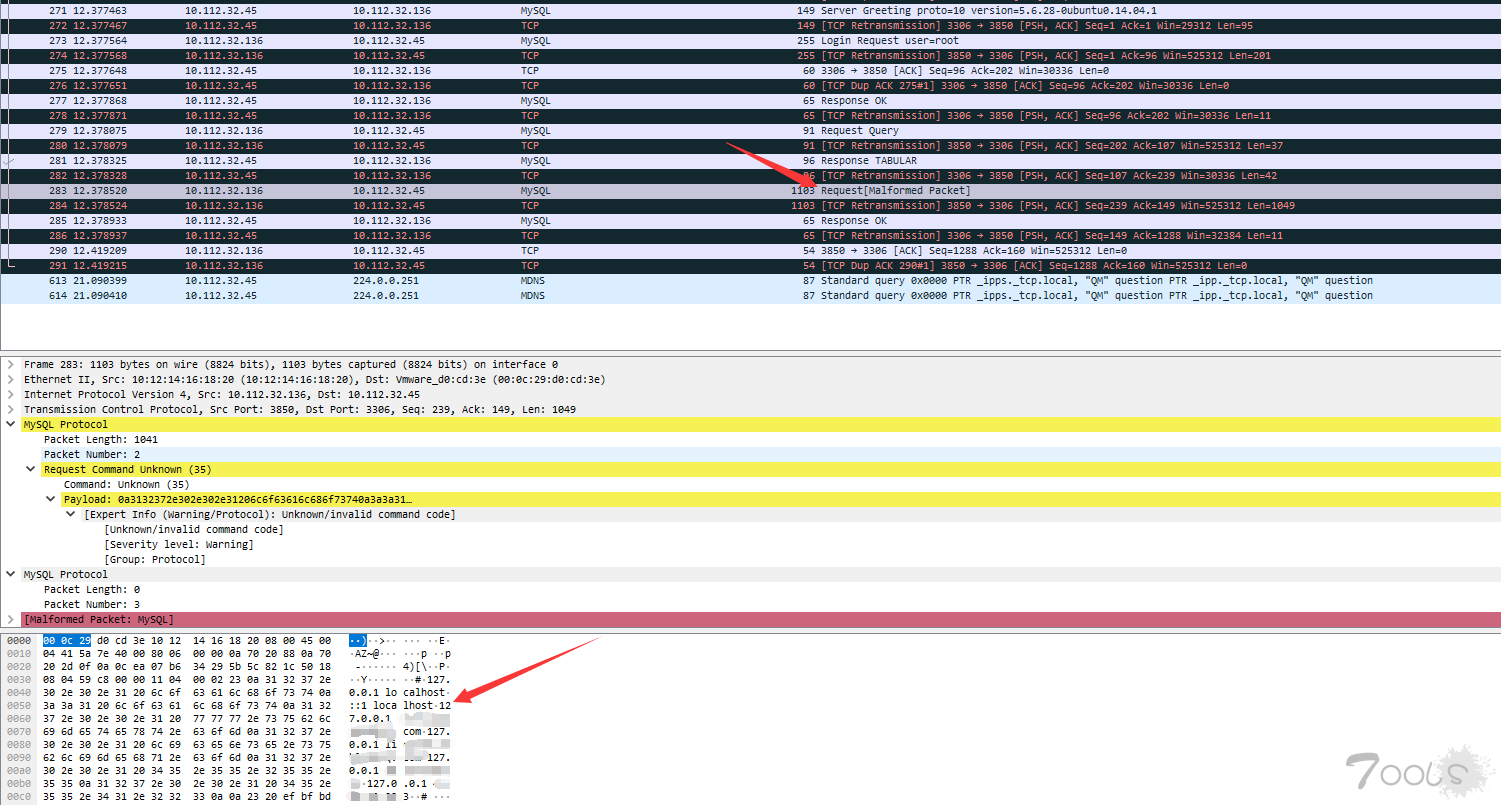Select packet 286 retransmission row
The height and width of the screenshot is (805, 1501).
(x=750, y=235)
